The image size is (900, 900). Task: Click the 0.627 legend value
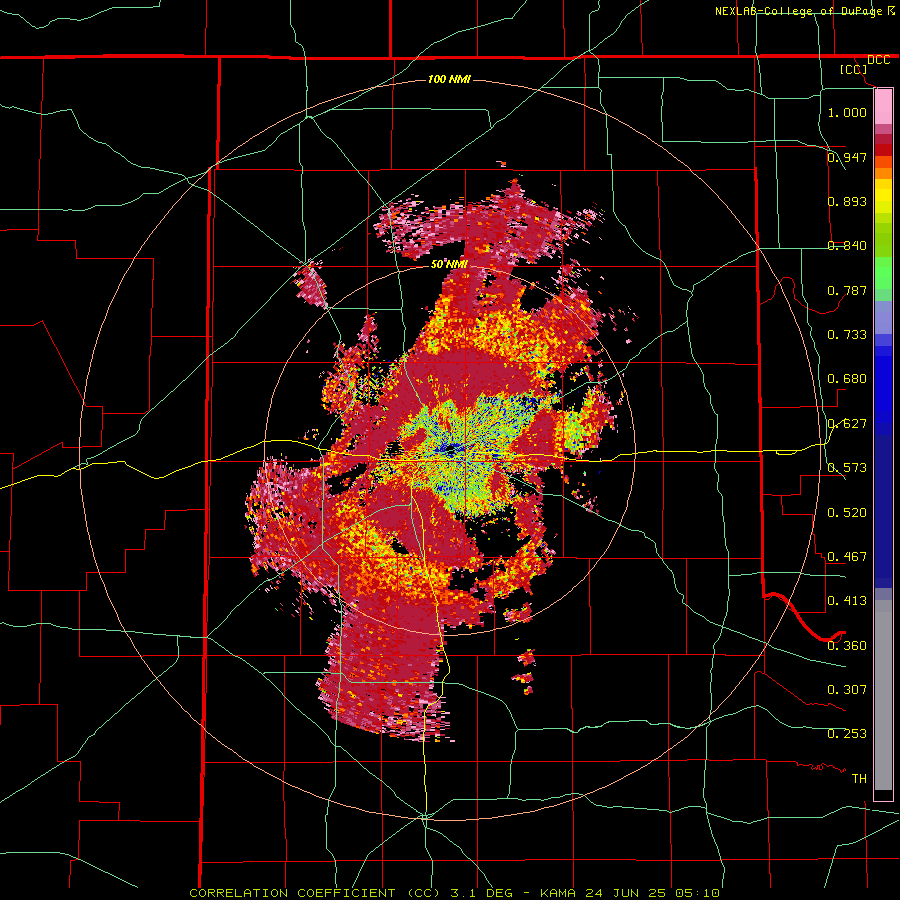pos(847,424)
